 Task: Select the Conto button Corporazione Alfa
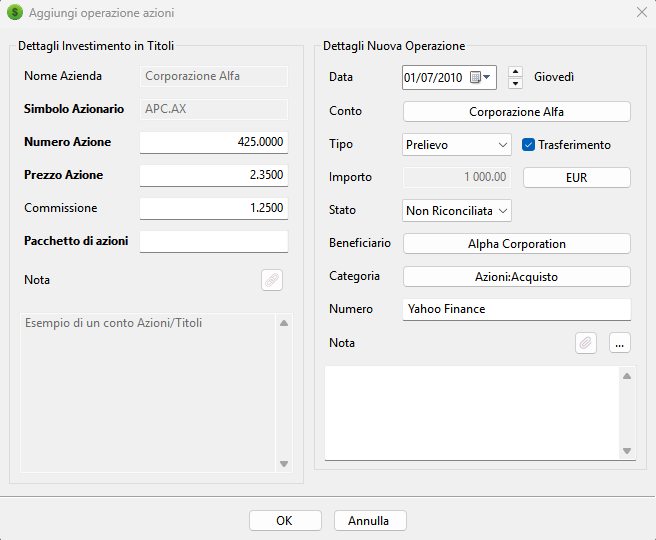point(516,112)
